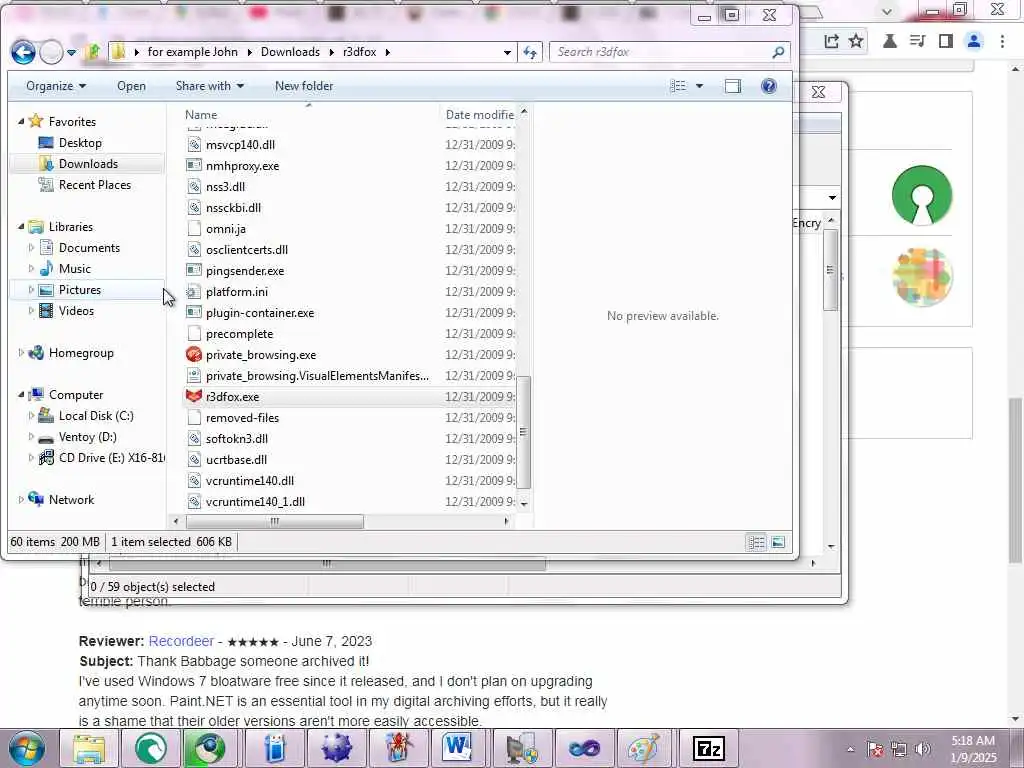Select the r3dfox.exe file icon
1024x768 pixels.
click(x=194, y=396)
